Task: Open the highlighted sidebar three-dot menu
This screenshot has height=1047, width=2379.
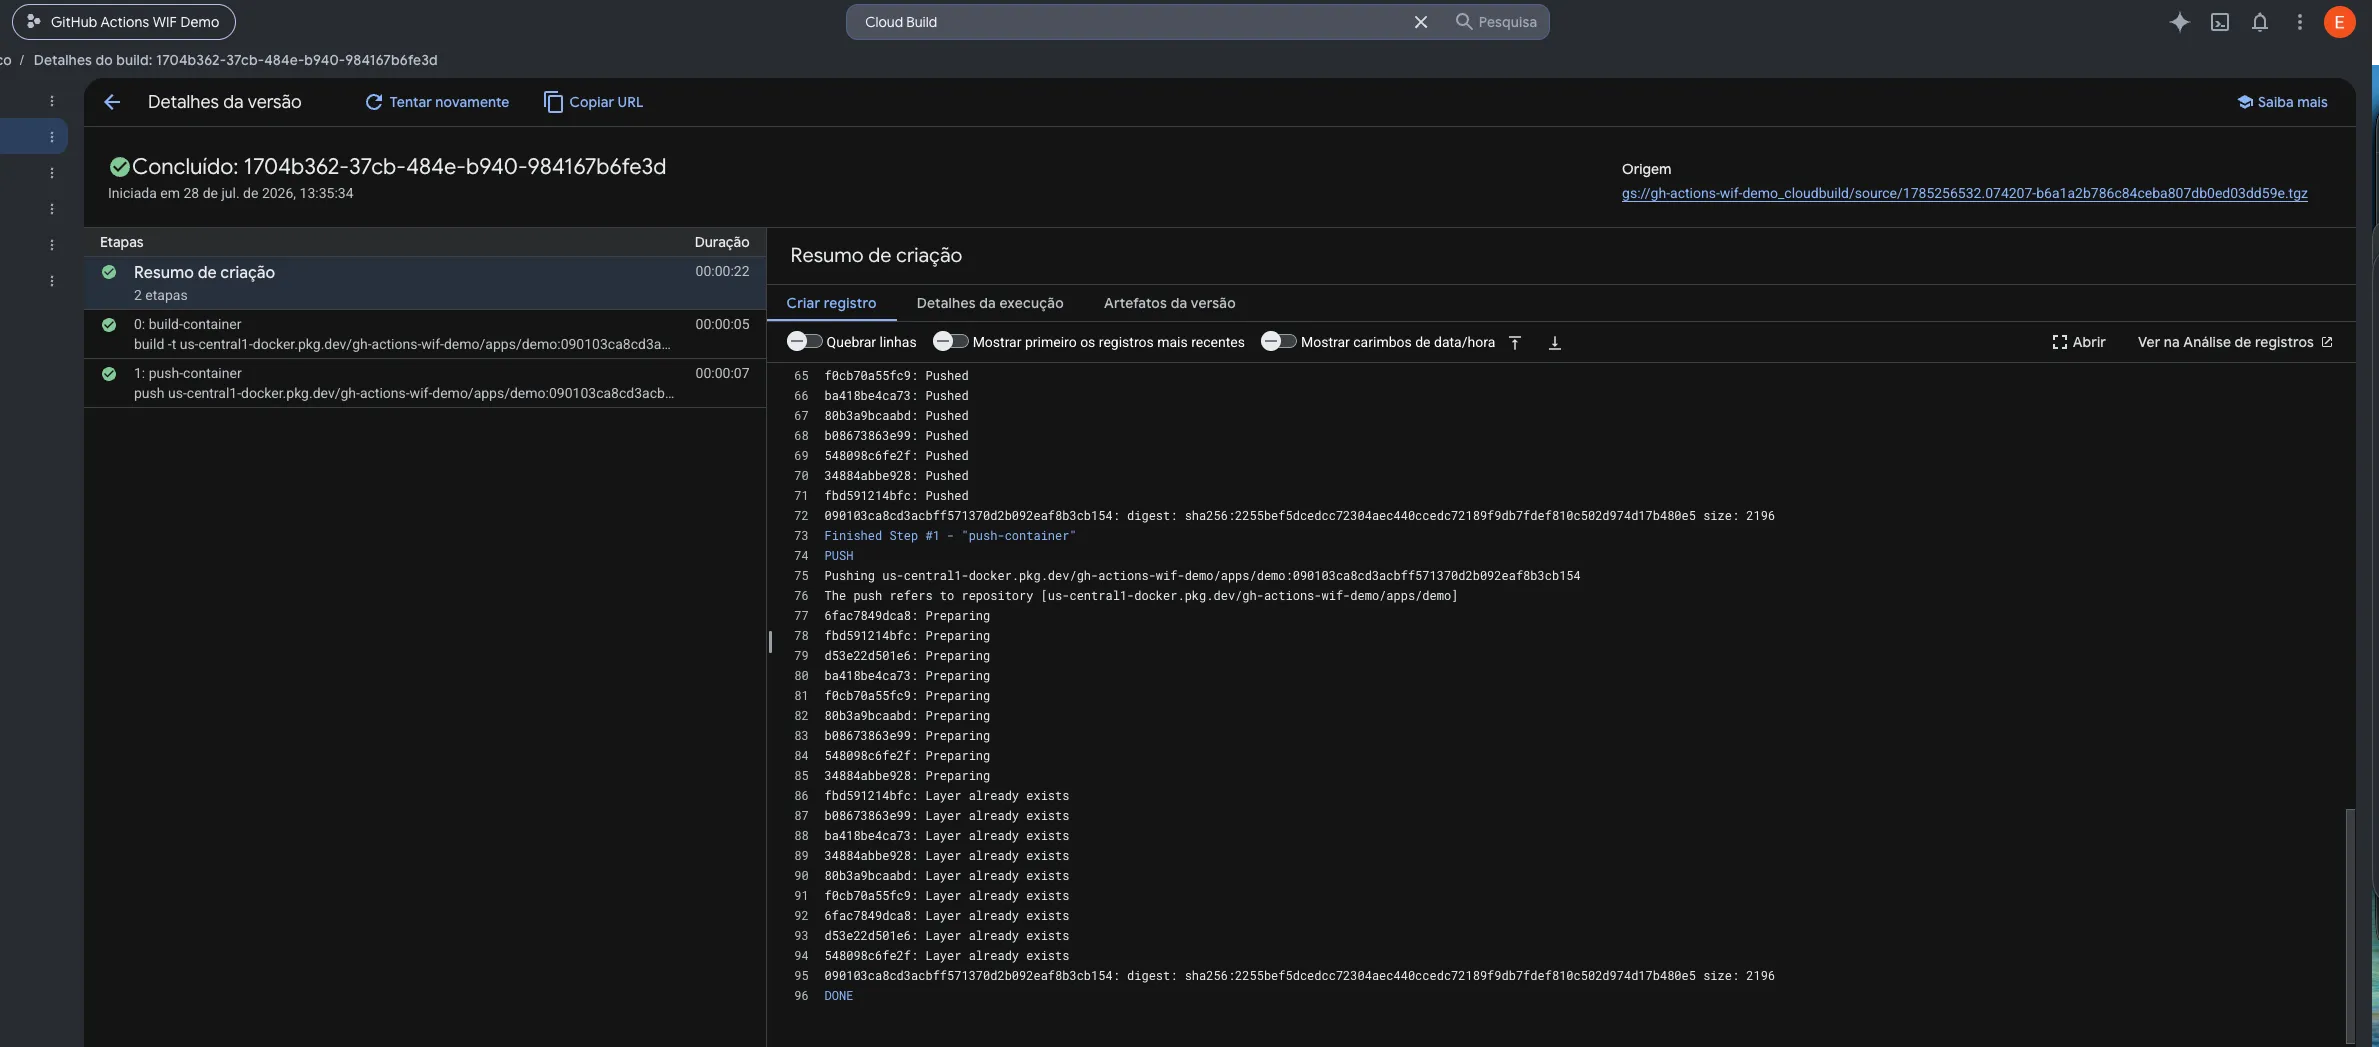Action: [x=52, y=137]
